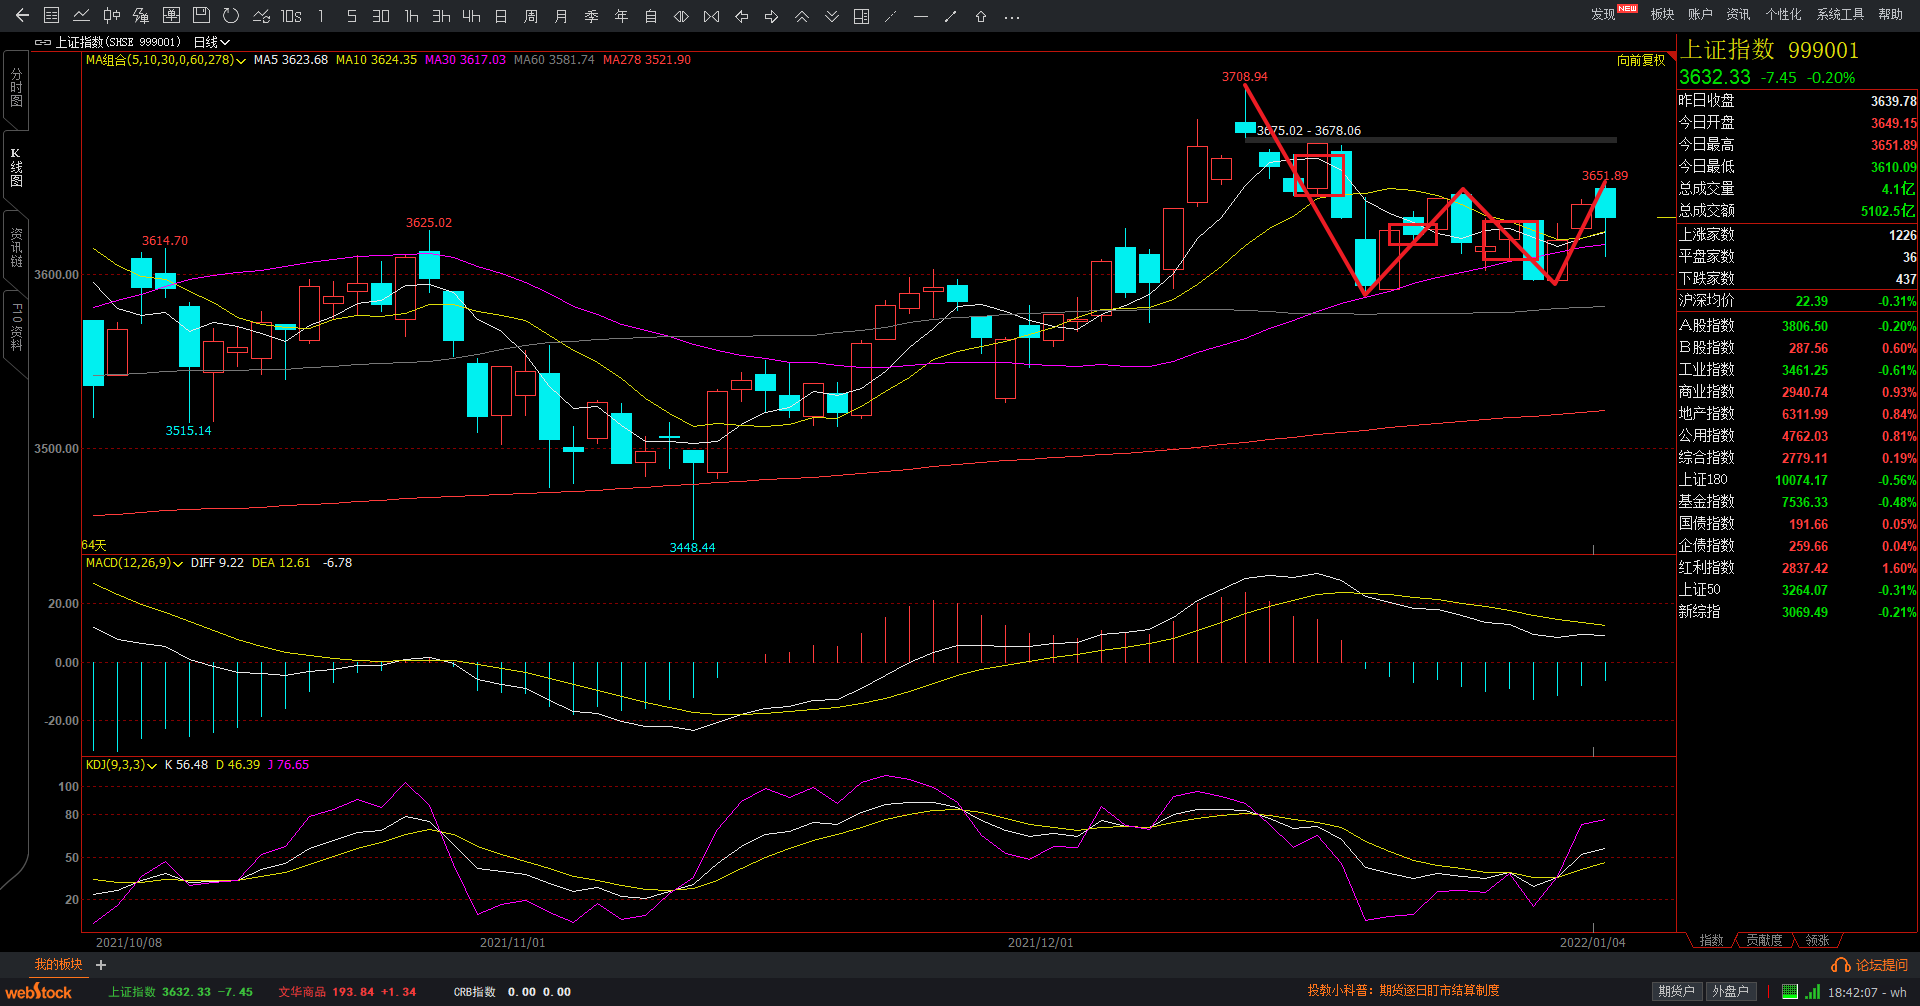Open the news ticker 投教小科普 message
Screen dimensions: 1920x1006
(x=1403, y=991)
